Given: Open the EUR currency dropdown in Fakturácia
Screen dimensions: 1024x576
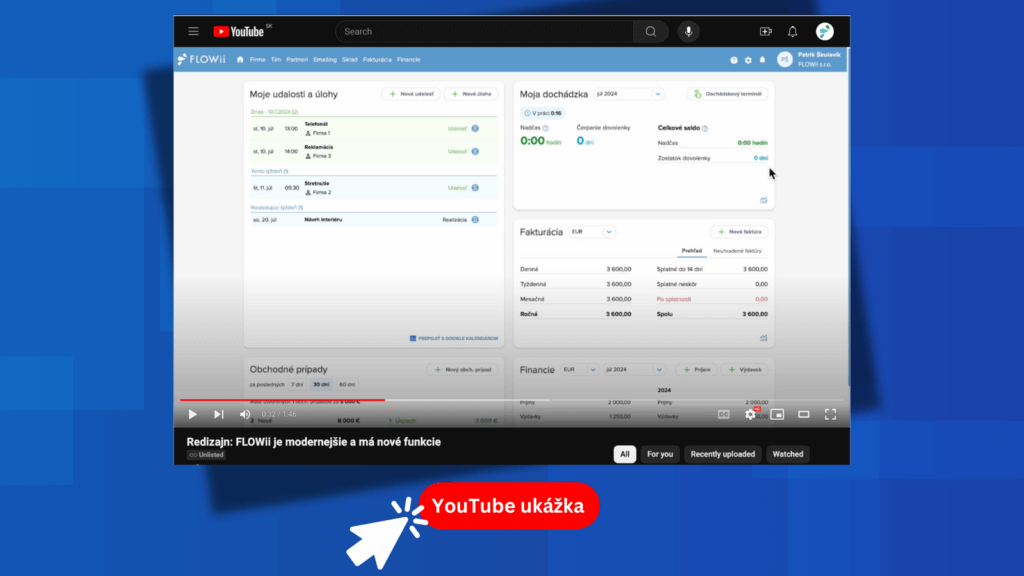Looking at the screenshot, I should (592, 232).
